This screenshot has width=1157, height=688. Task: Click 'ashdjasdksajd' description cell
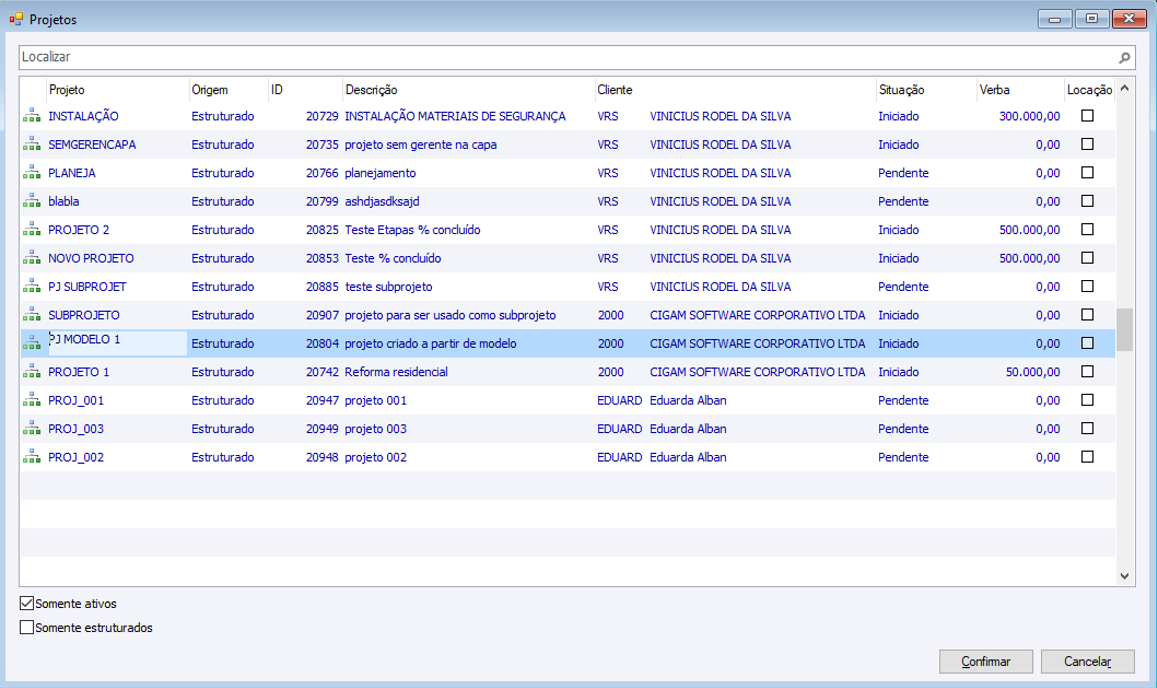[381, 202]
